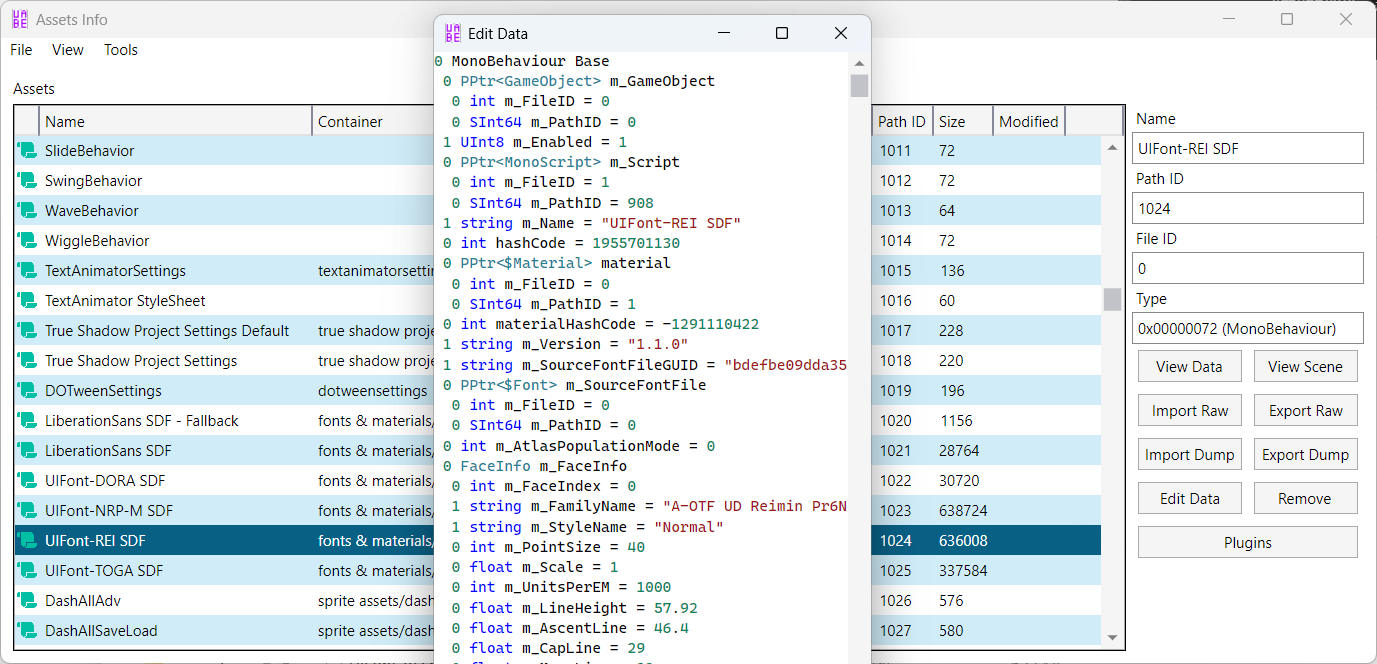Click the DashAllSaveLoad asset icon
This screenshot has width=1377, height=664.
point(27,631)
